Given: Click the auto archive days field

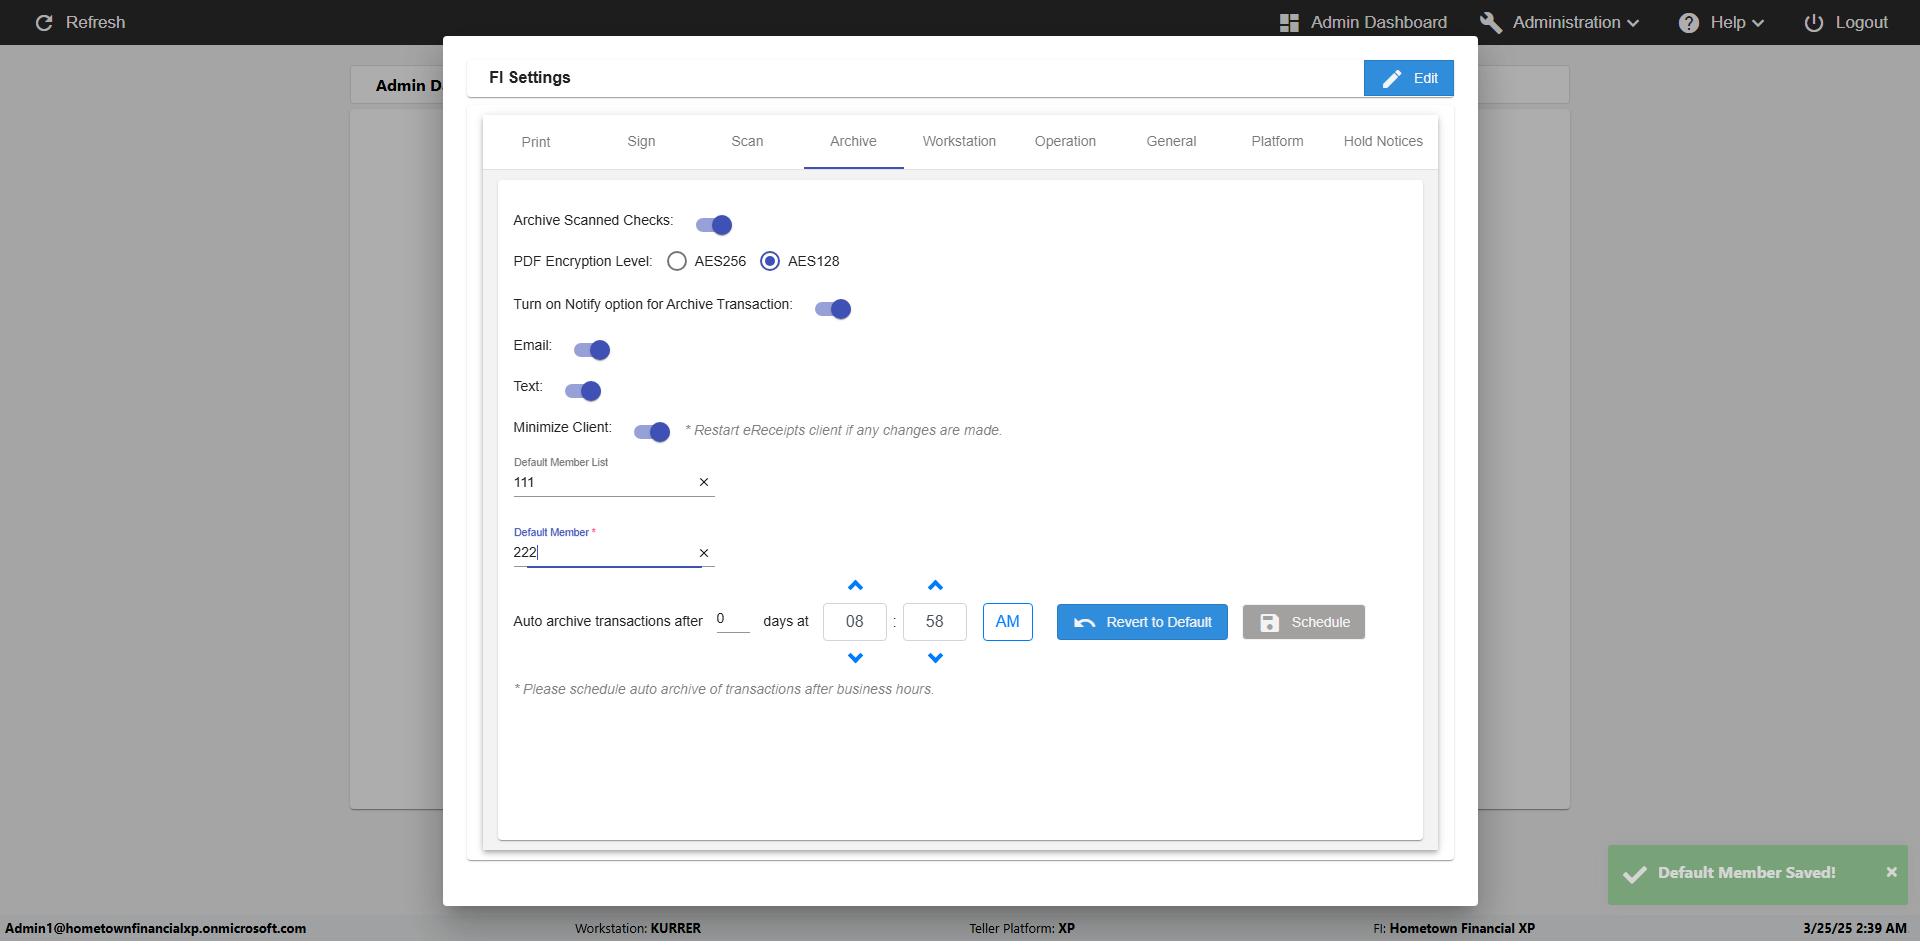Looking at the screenshot, I should pyautogui.click(x=733, y=620).
